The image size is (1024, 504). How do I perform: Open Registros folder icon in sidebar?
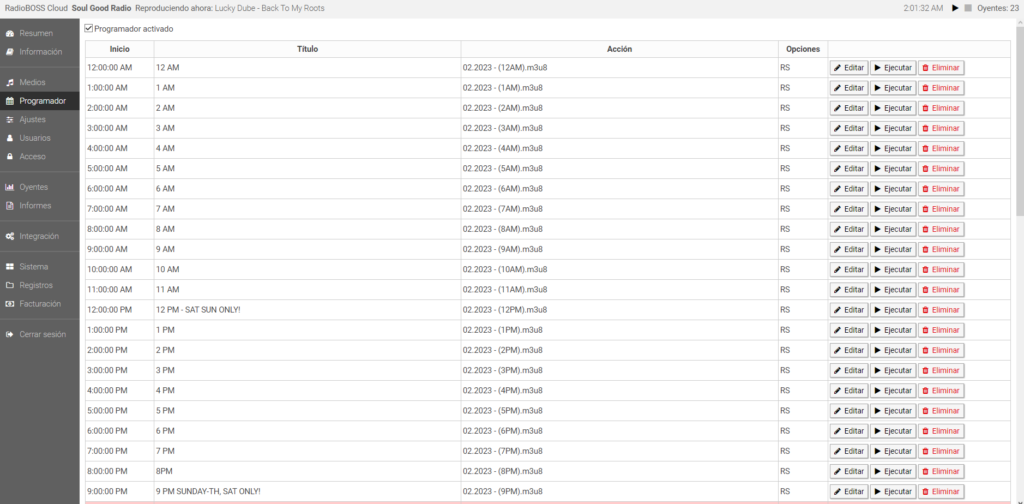pos(10,285)
